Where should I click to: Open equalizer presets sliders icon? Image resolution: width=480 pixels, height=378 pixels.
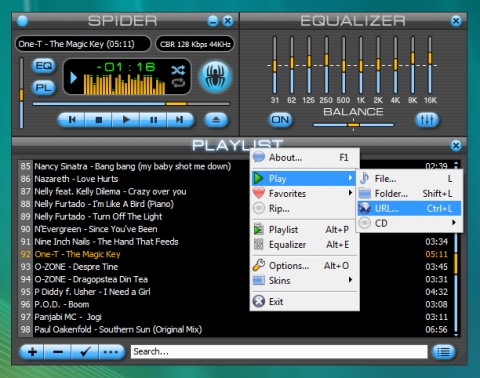click(x=427, y=120)
